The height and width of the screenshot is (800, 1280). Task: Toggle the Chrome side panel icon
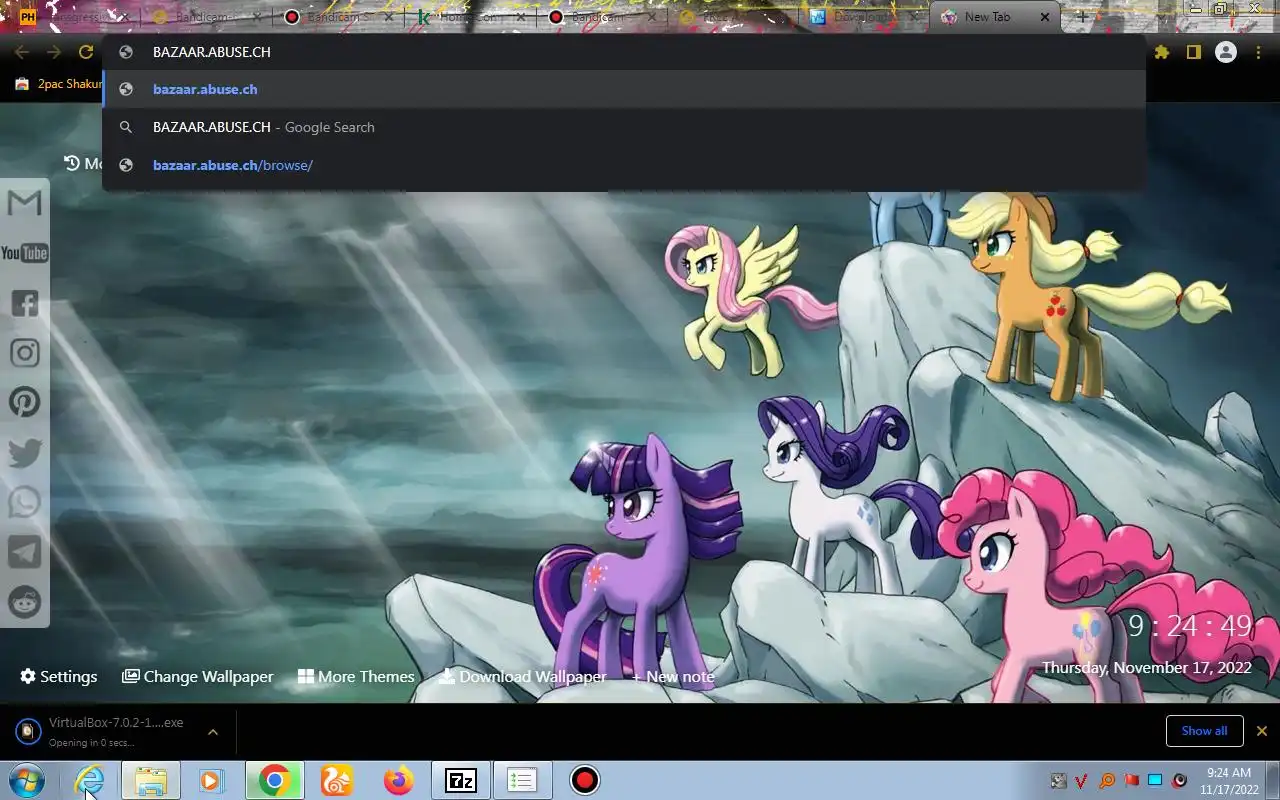coord(1193,52)
